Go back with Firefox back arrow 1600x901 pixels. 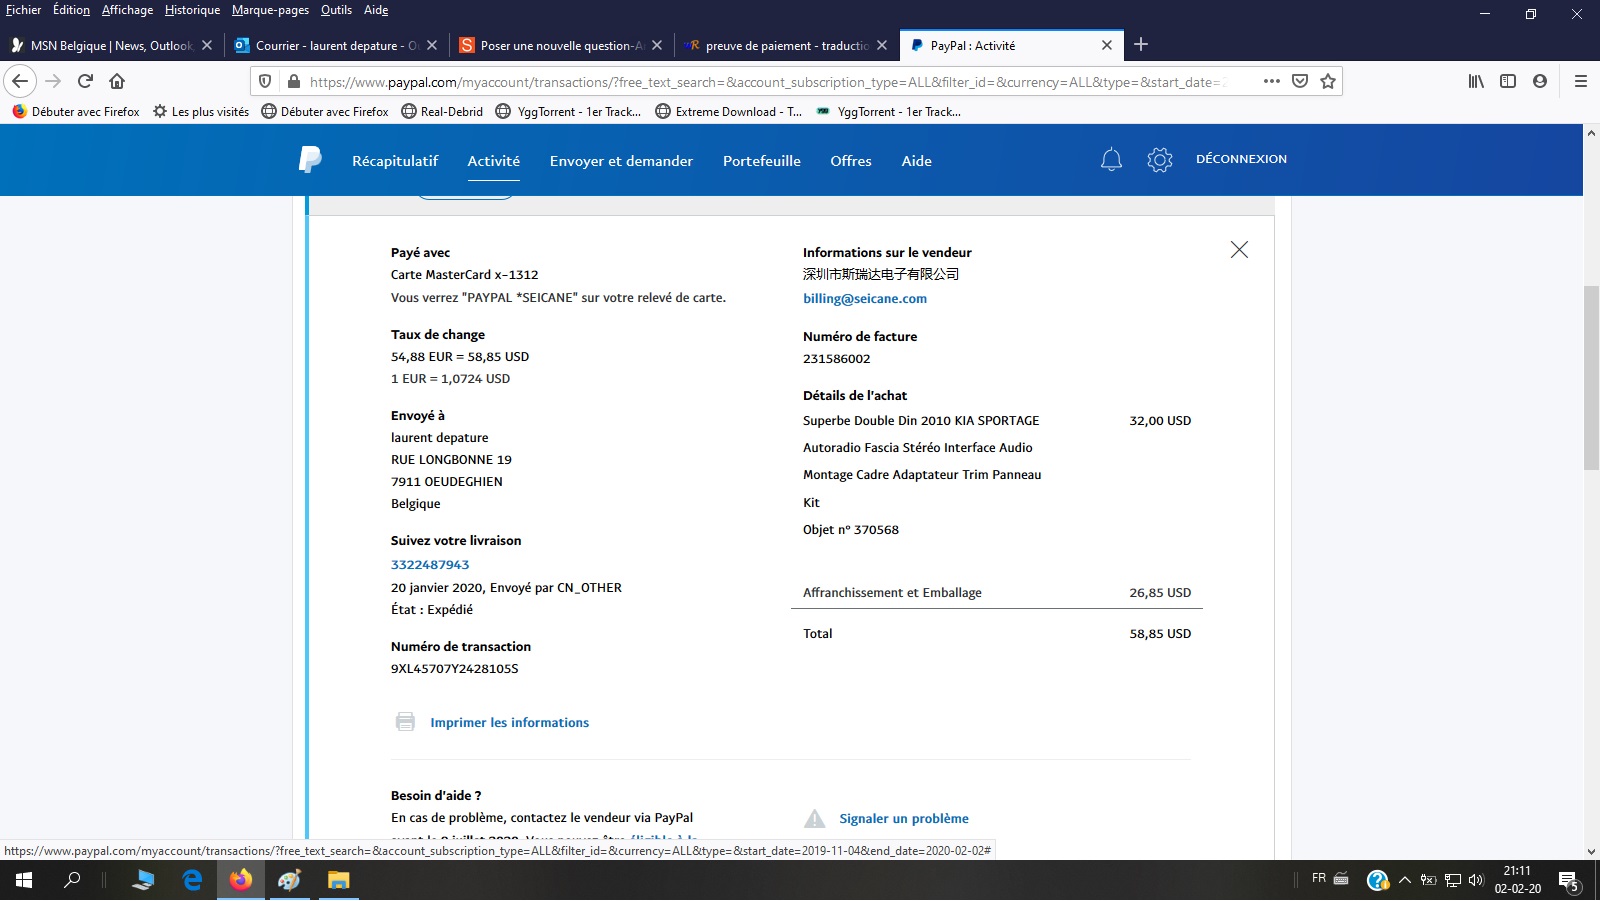(x=20, y=81)
